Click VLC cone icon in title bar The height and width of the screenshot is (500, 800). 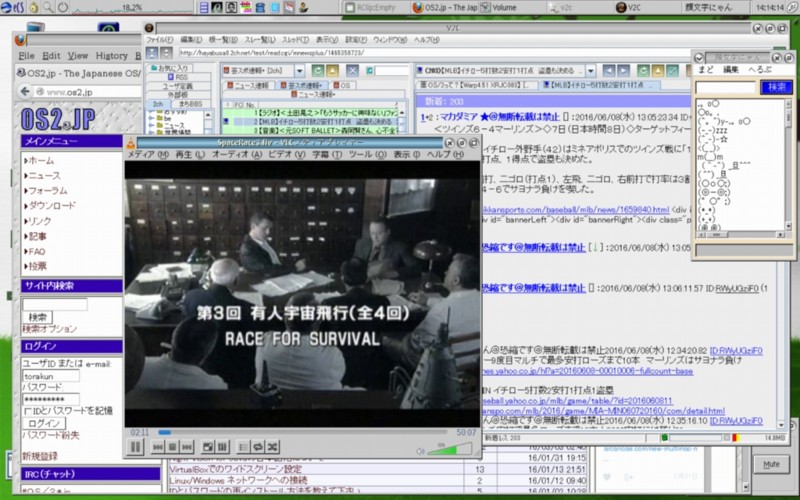(131, 143)
